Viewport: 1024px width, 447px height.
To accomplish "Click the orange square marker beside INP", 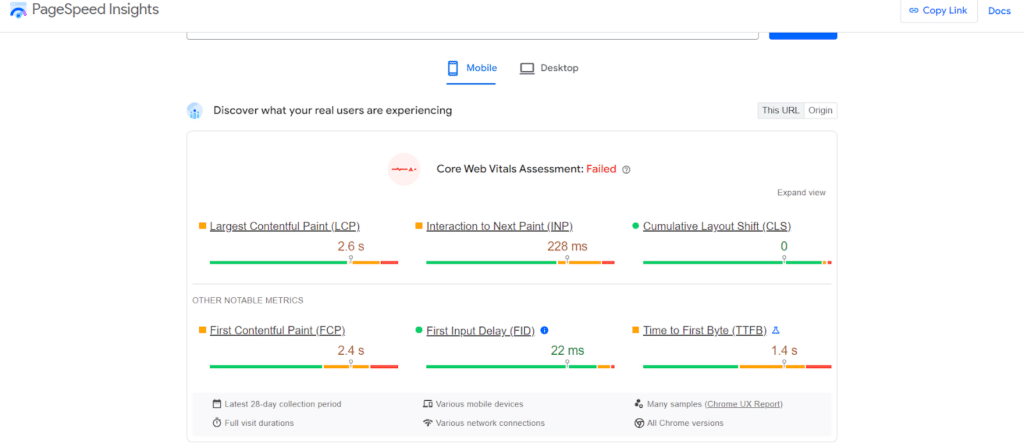I will point(419,226).
